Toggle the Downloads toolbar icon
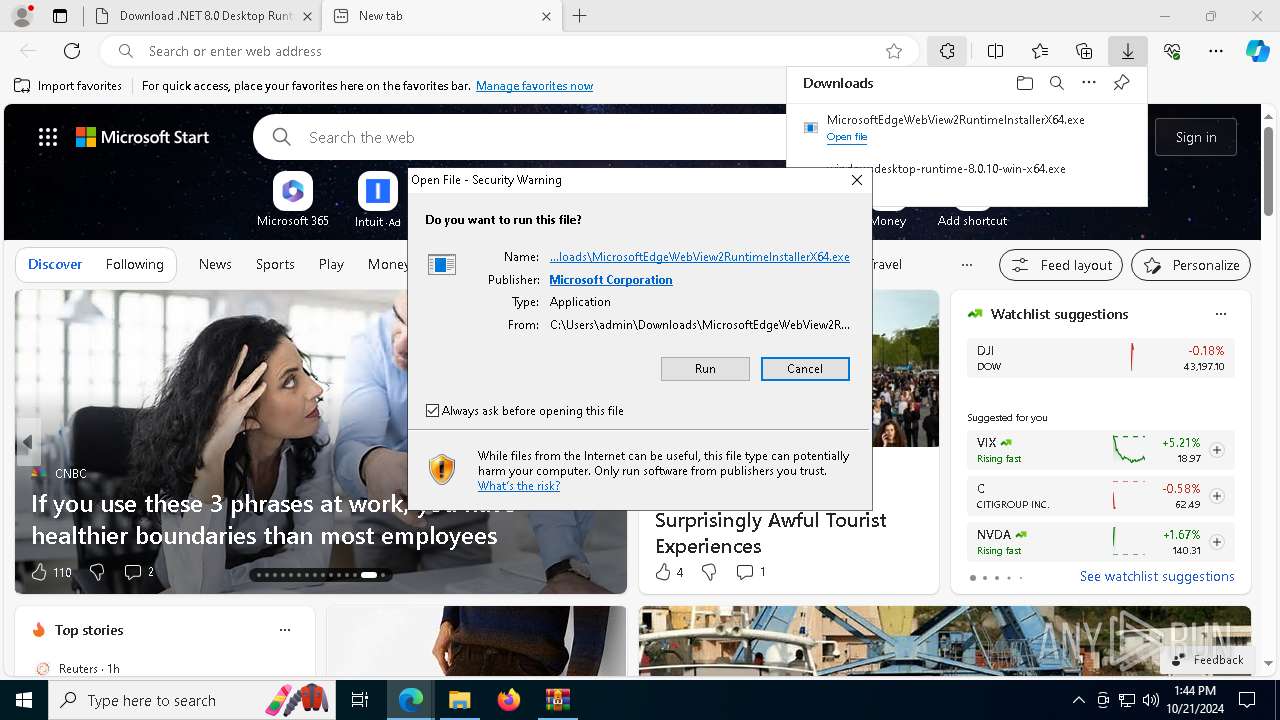The width and height of the screenshot is (1280, 720). [1127, 51]
